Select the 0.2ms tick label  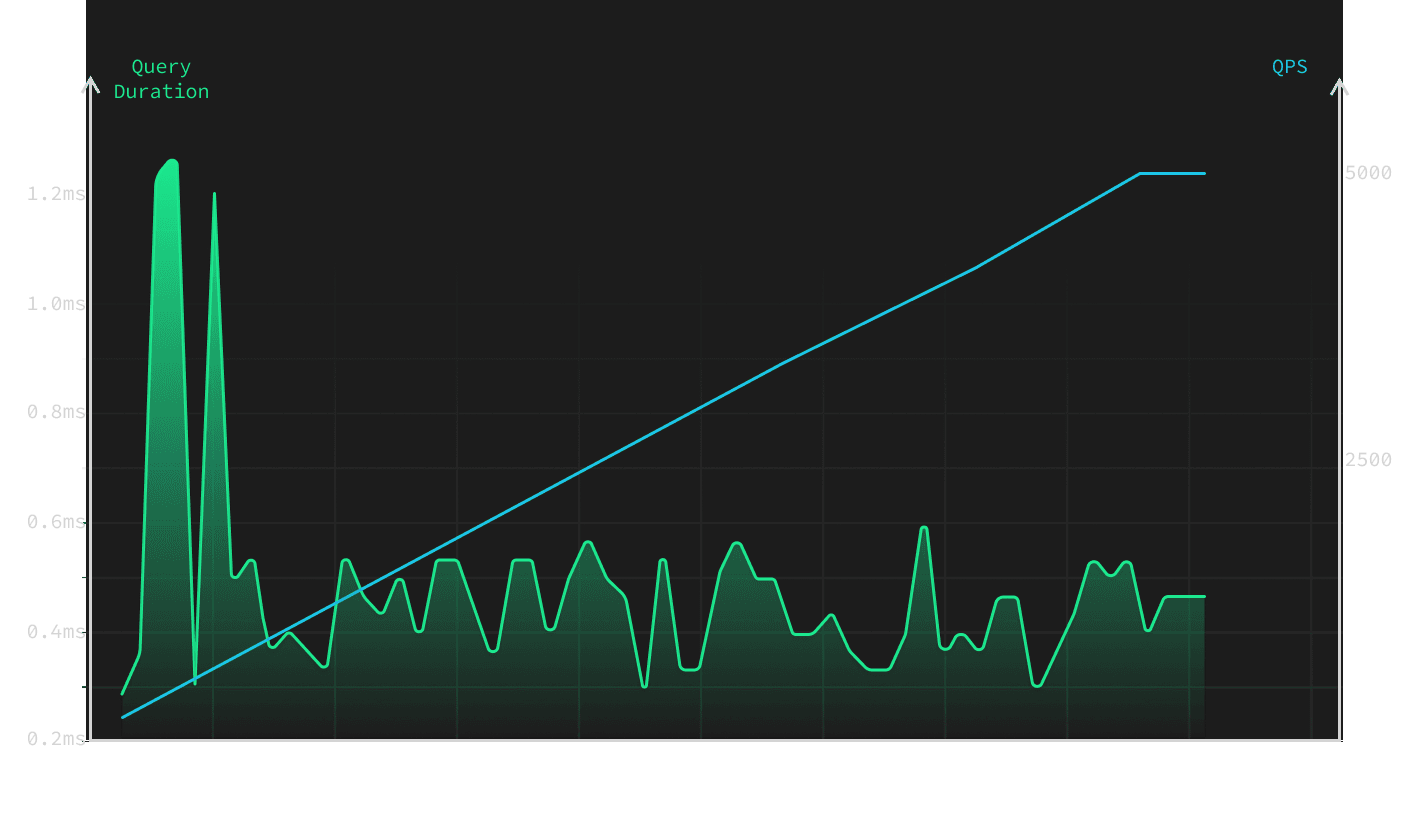pyautogui.click(x=56, y=738)
